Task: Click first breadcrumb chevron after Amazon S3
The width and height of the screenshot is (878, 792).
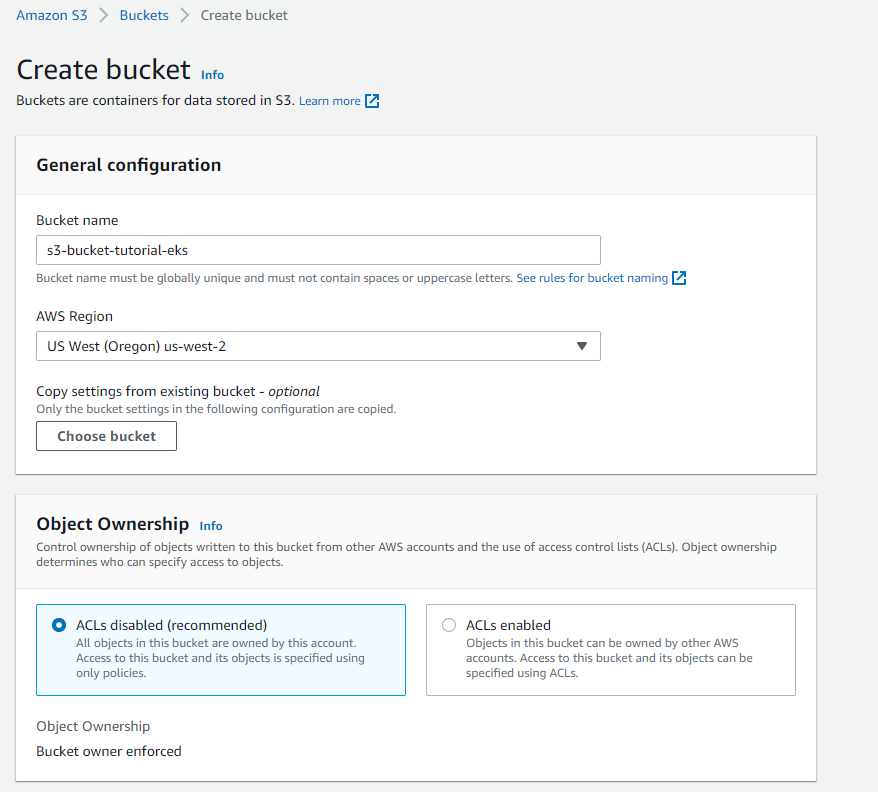Action: 103,16
